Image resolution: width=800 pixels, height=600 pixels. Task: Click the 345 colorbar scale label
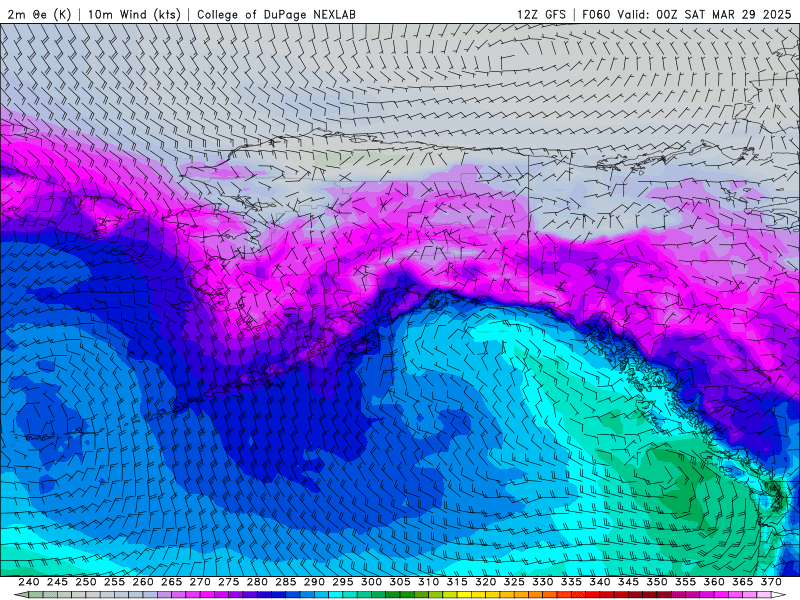[629, 582]
